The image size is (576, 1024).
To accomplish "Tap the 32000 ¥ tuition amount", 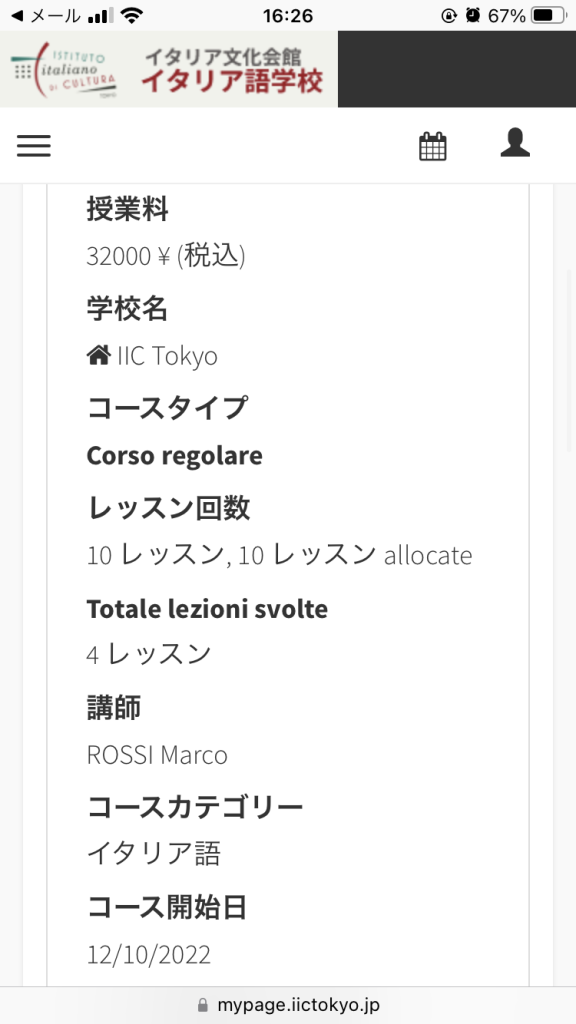I will [166, 257].
